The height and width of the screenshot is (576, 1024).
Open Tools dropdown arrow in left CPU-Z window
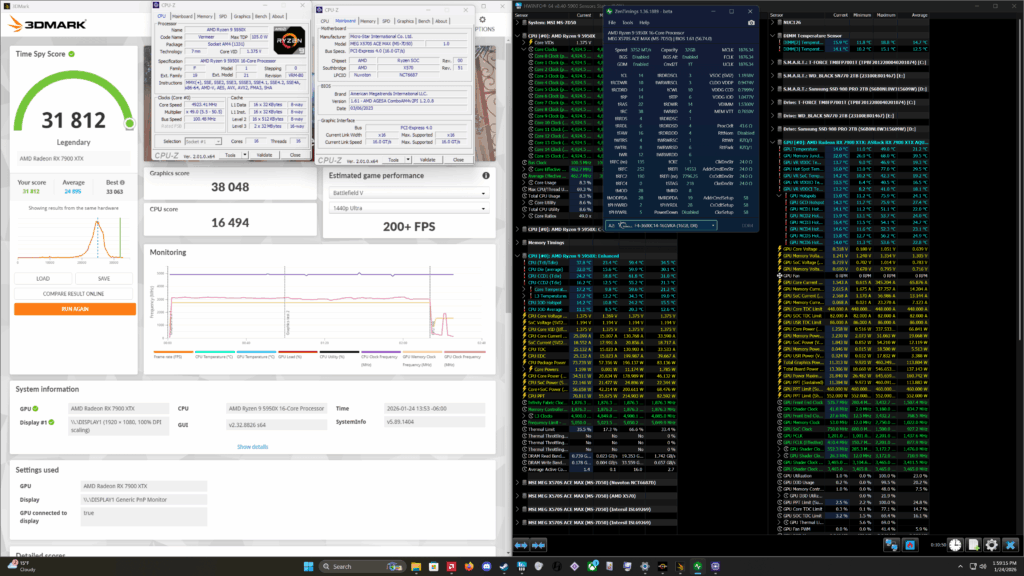[x=245, y=155]
